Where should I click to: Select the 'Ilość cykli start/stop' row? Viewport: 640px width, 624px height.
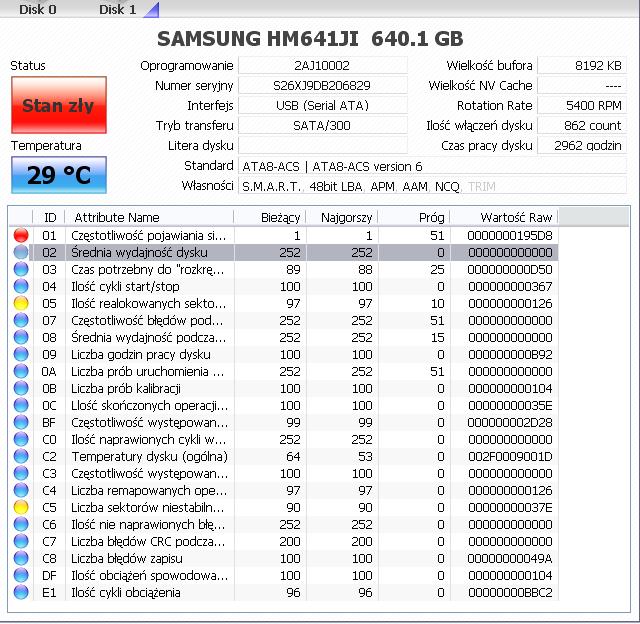point(284,286)
